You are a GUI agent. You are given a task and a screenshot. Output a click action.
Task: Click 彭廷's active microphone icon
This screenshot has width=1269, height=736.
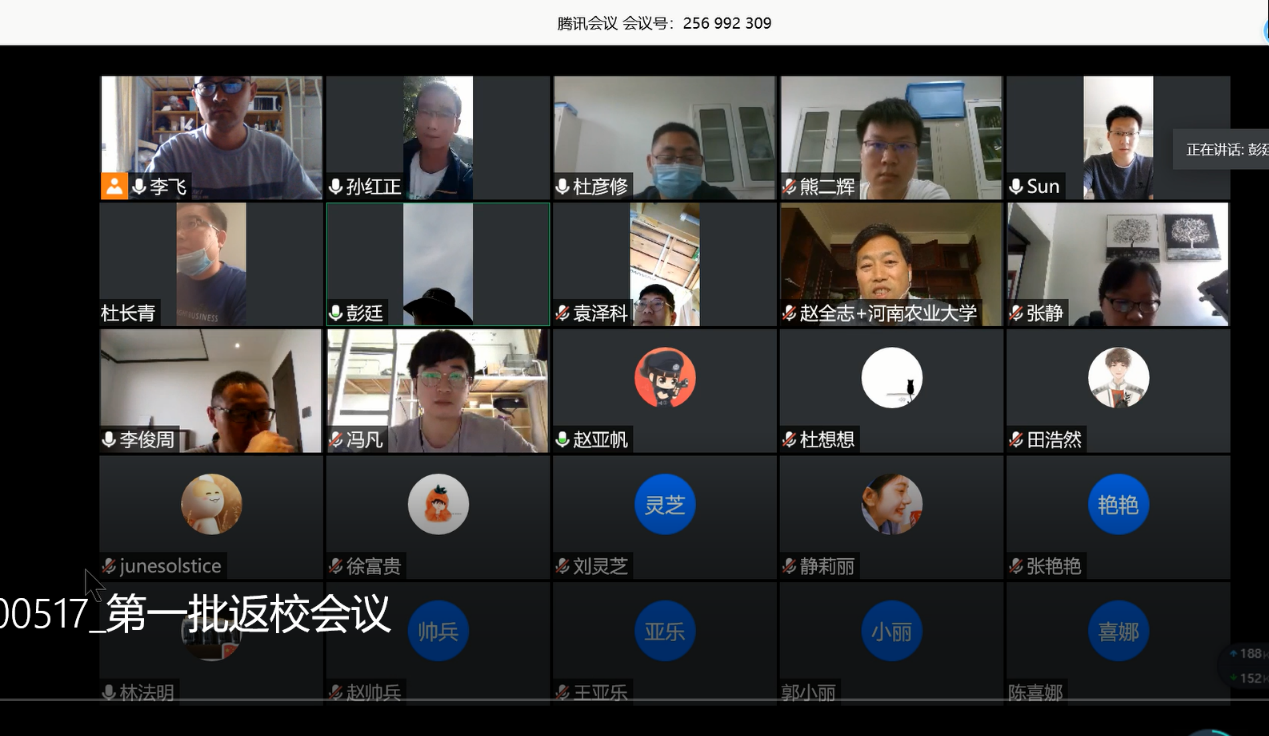tap(336, 313)
